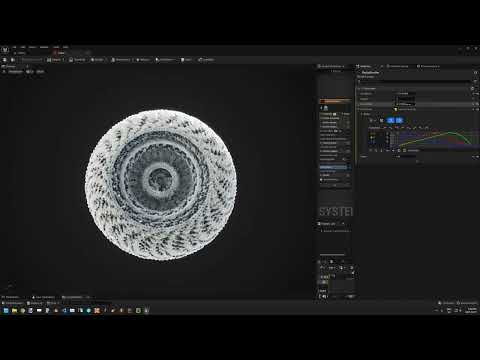The image size is (480, 360).
Task: Click Browse to asset toolbar icon
Action: [x=13, y=60]
